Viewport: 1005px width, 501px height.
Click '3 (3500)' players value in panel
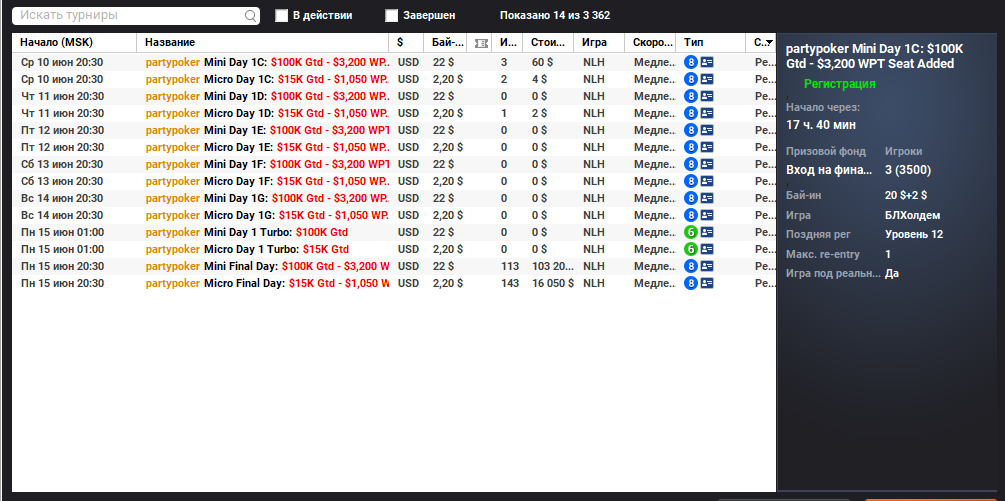tap(908, 170)
